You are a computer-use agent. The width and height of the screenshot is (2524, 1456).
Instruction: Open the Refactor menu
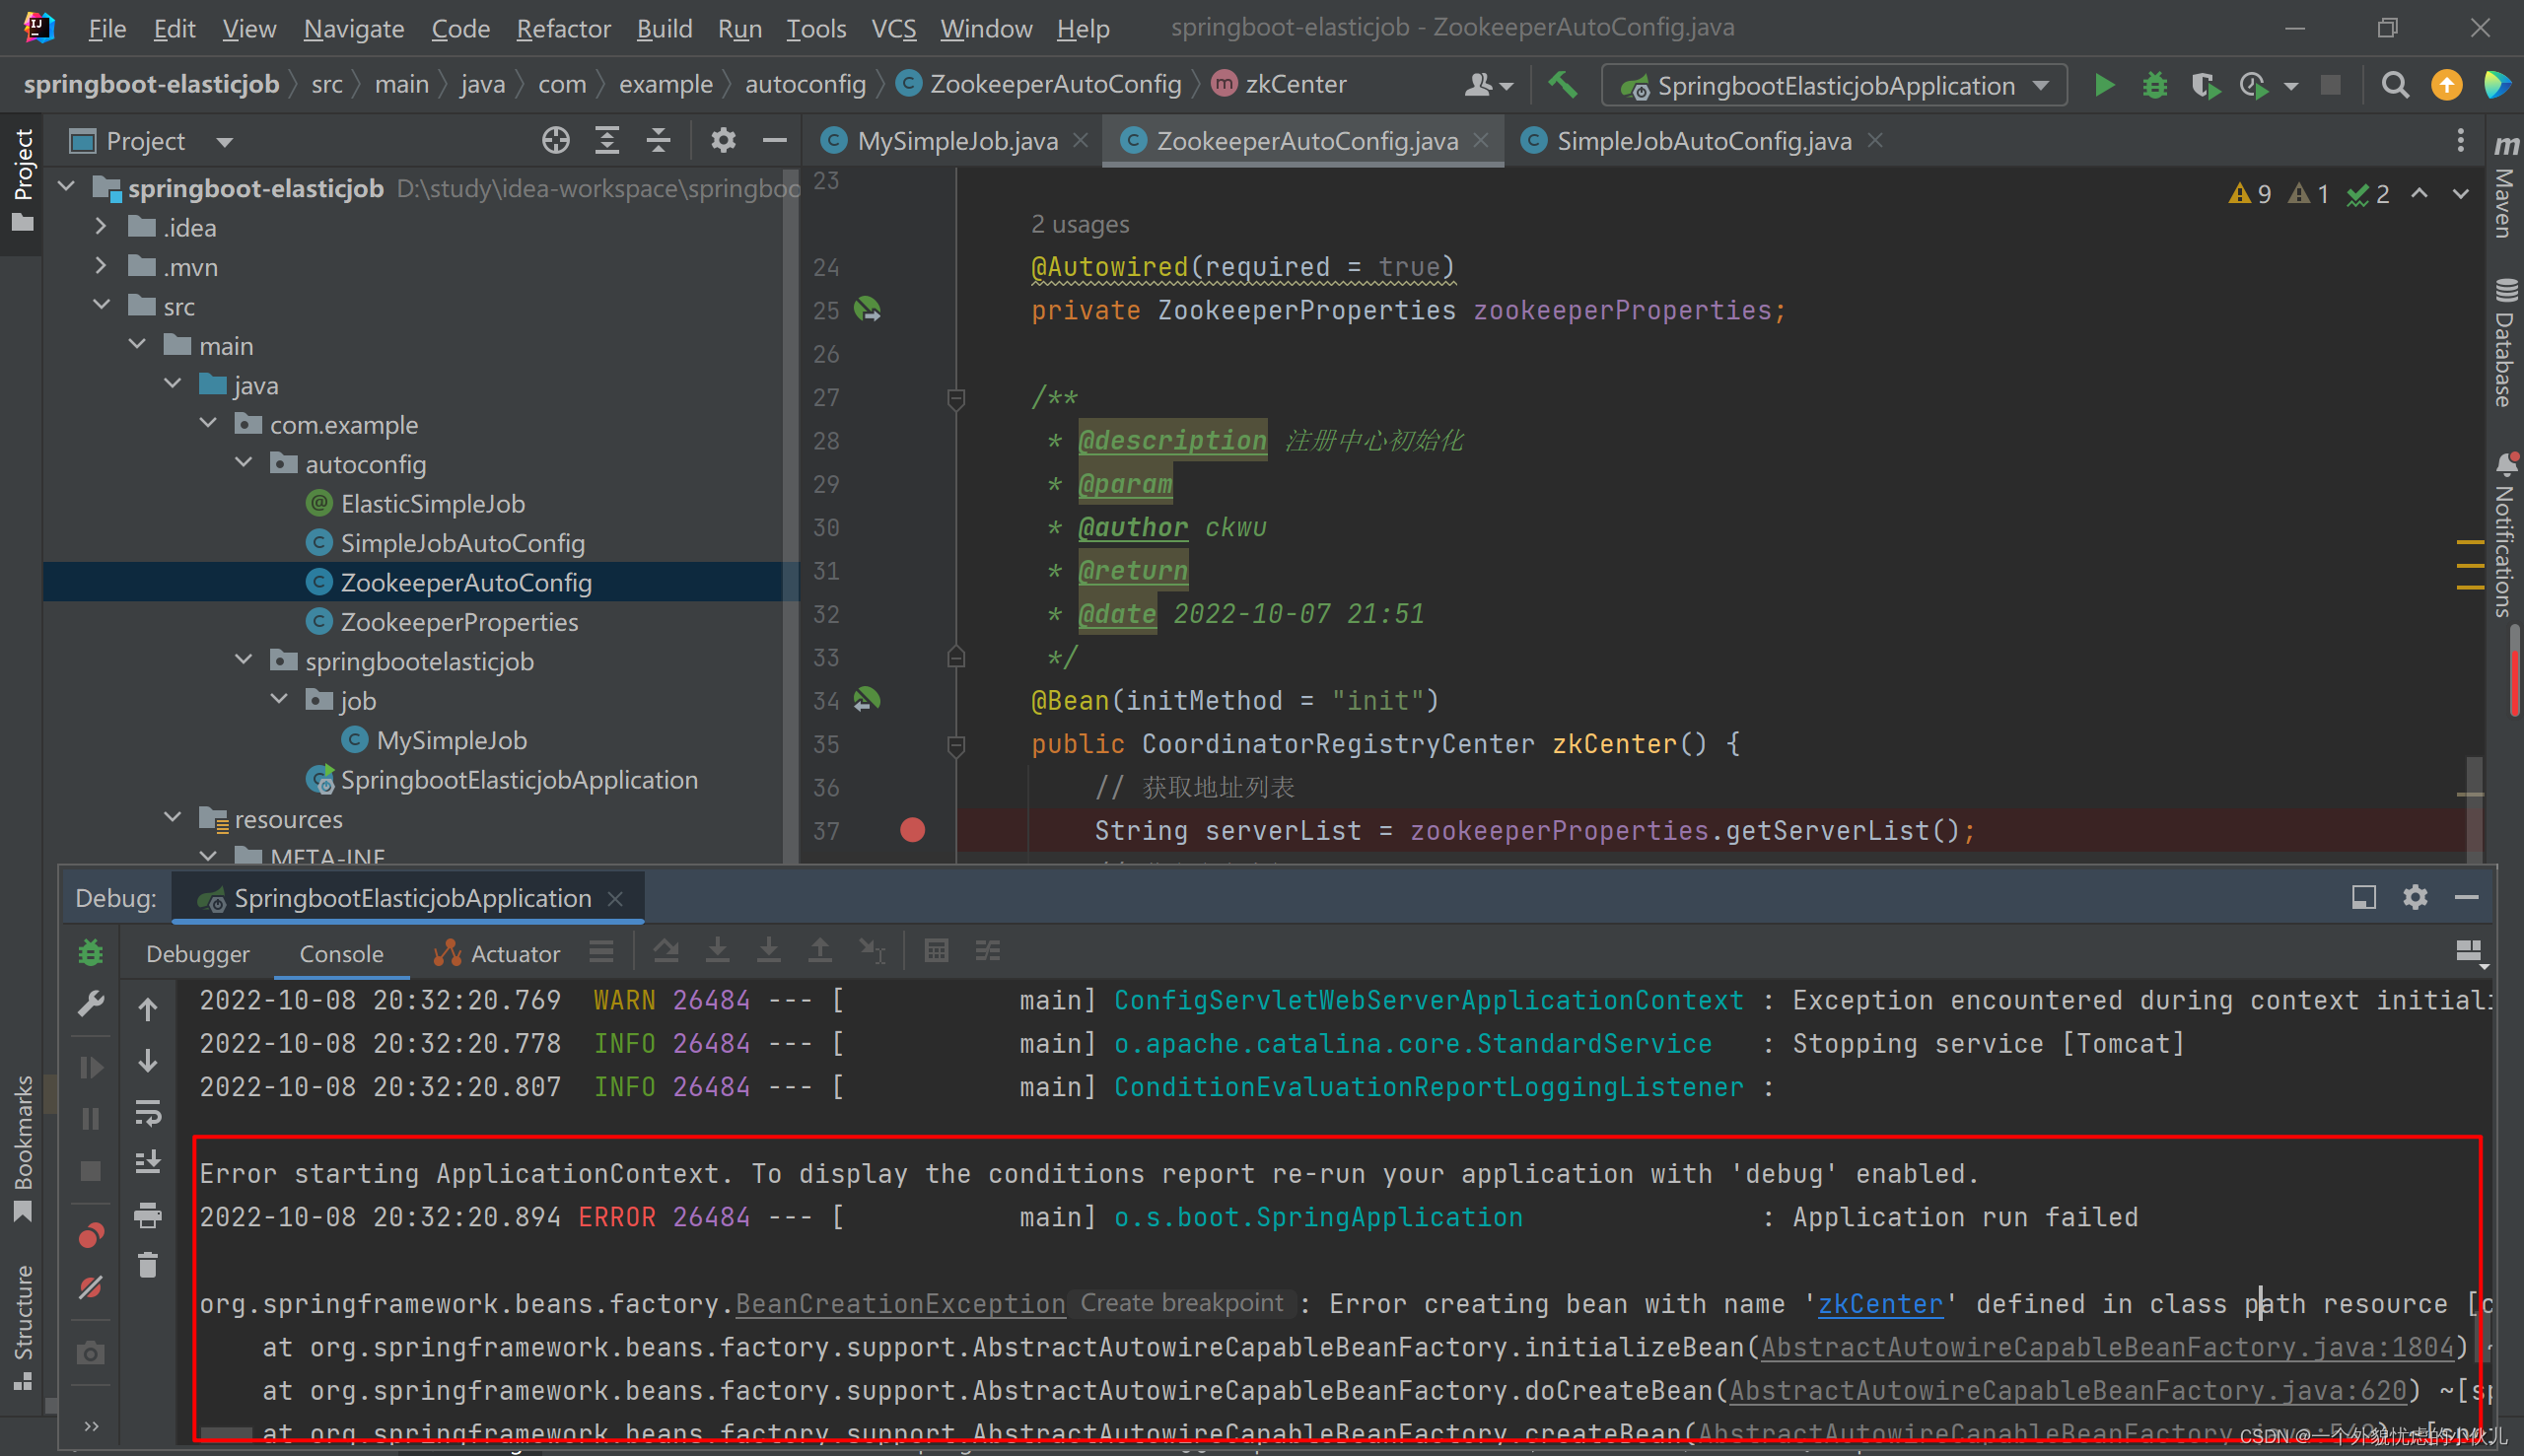tap(563, 29)
